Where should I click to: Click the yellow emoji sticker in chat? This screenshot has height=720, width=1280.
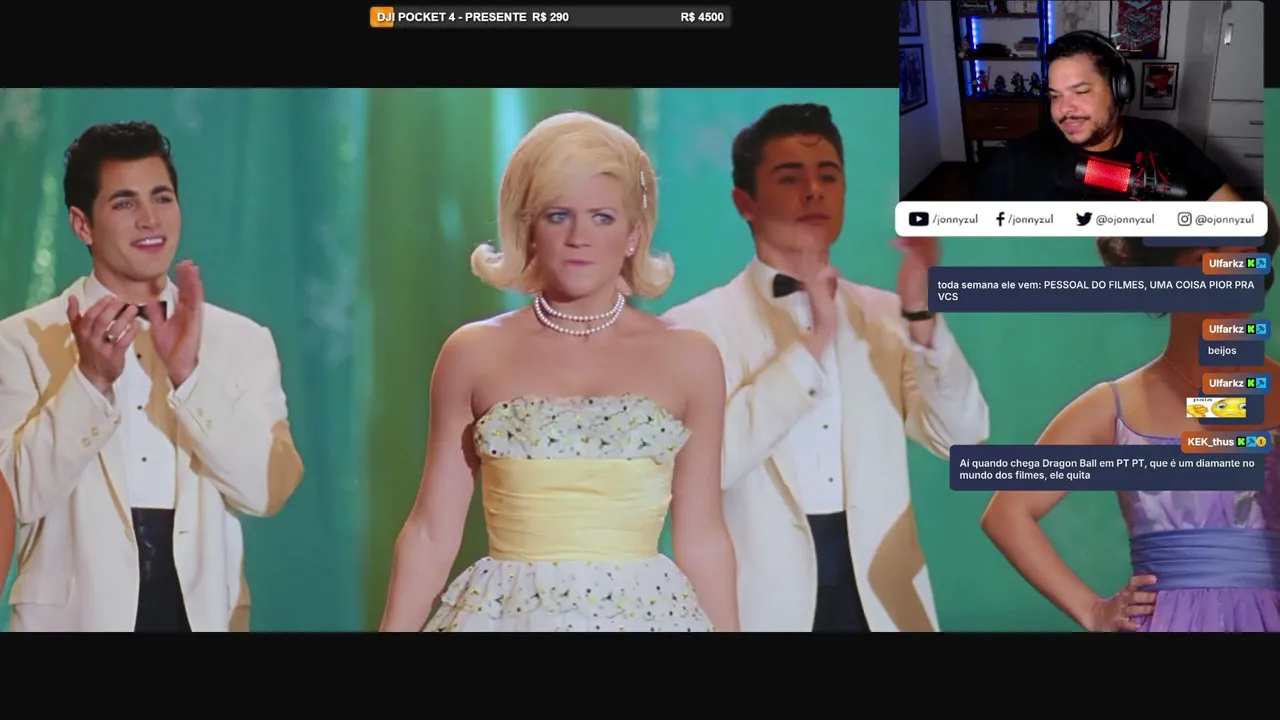[x=1216, y=407]
